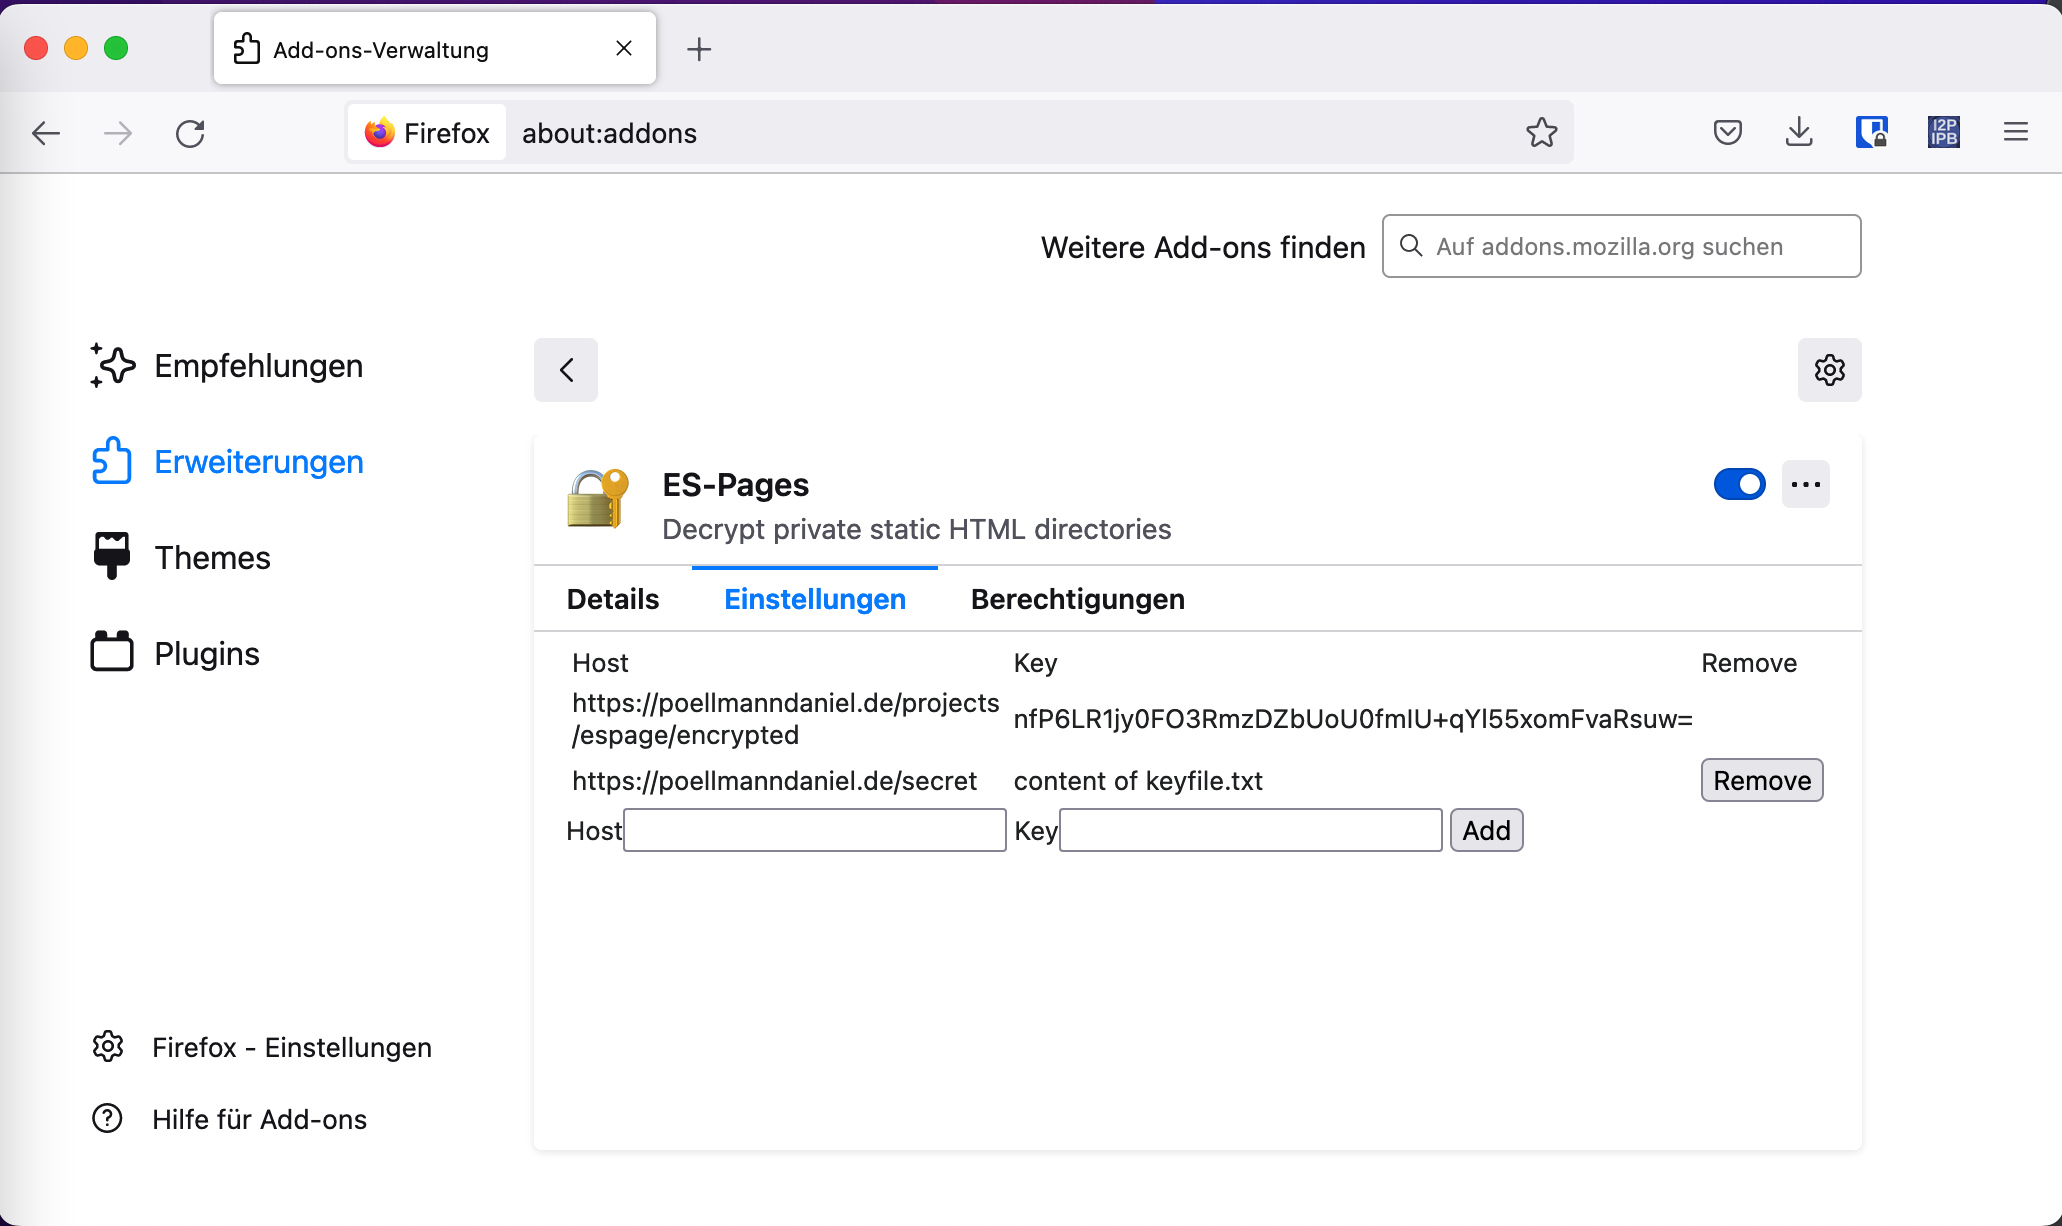Click the 'content of keyfile.txt' key cell
The height and width of the screenshot is (1226, 2062).
click(x=1138, y=781)
